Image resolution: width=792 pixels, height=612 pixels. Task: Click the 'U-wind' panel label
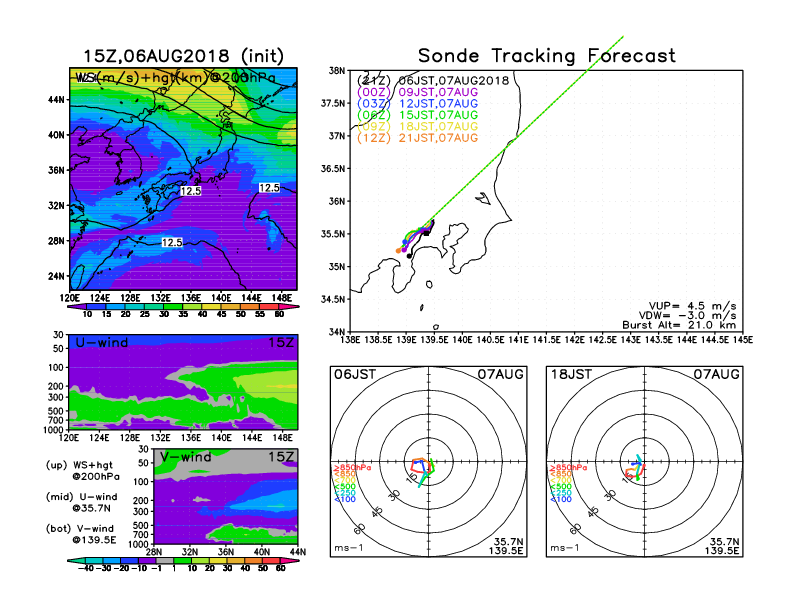tap(102, 343)
